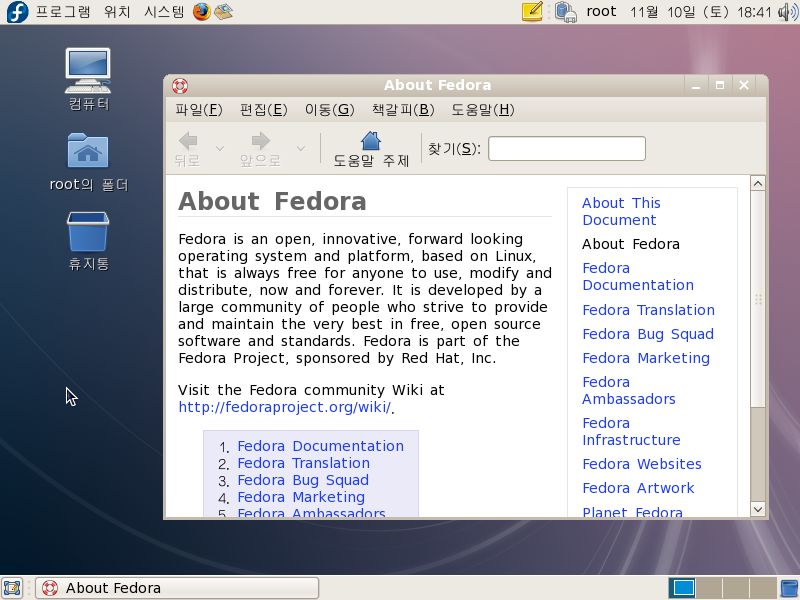Screen dimensions: 800x600
Task: Click the root user name in panel
Action: pos(601,12)
